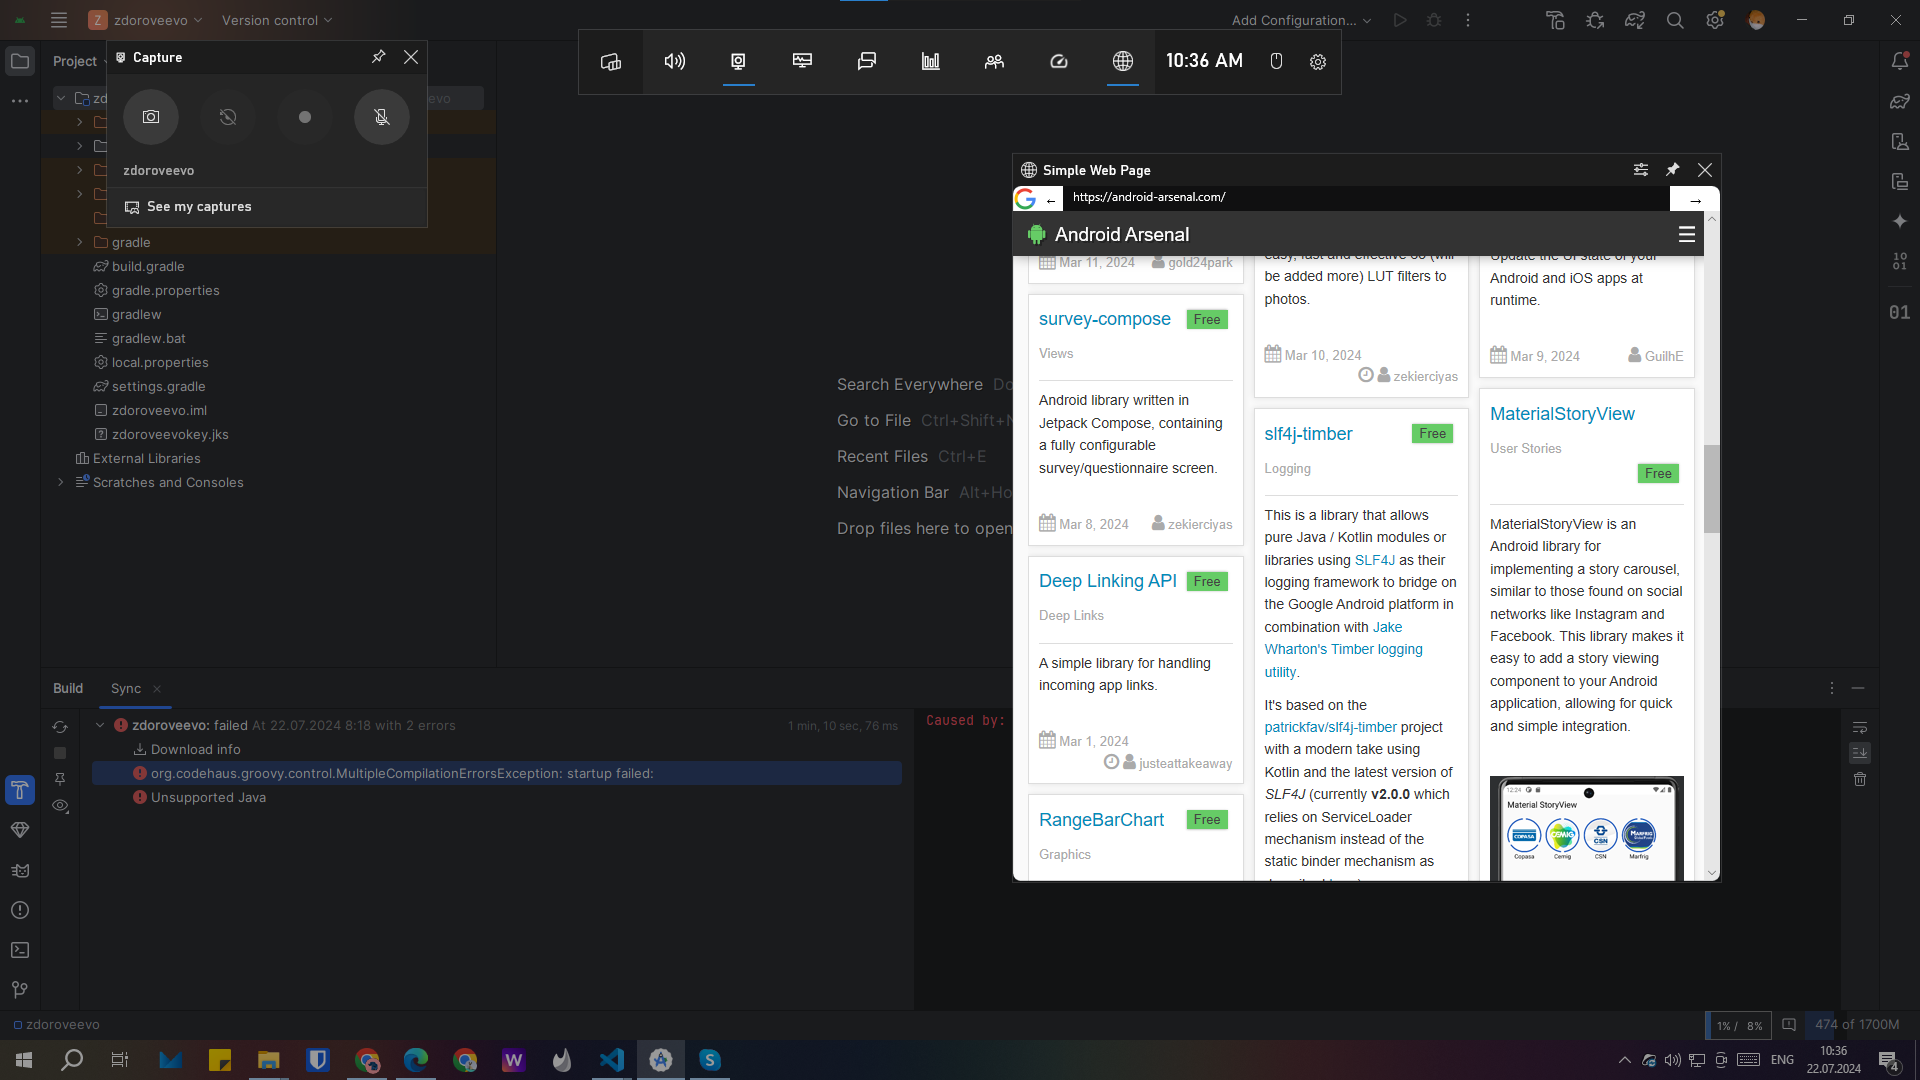Open the zdoroveevo project dropdown
This screenshot has width=1920, height=1080.
146,20
